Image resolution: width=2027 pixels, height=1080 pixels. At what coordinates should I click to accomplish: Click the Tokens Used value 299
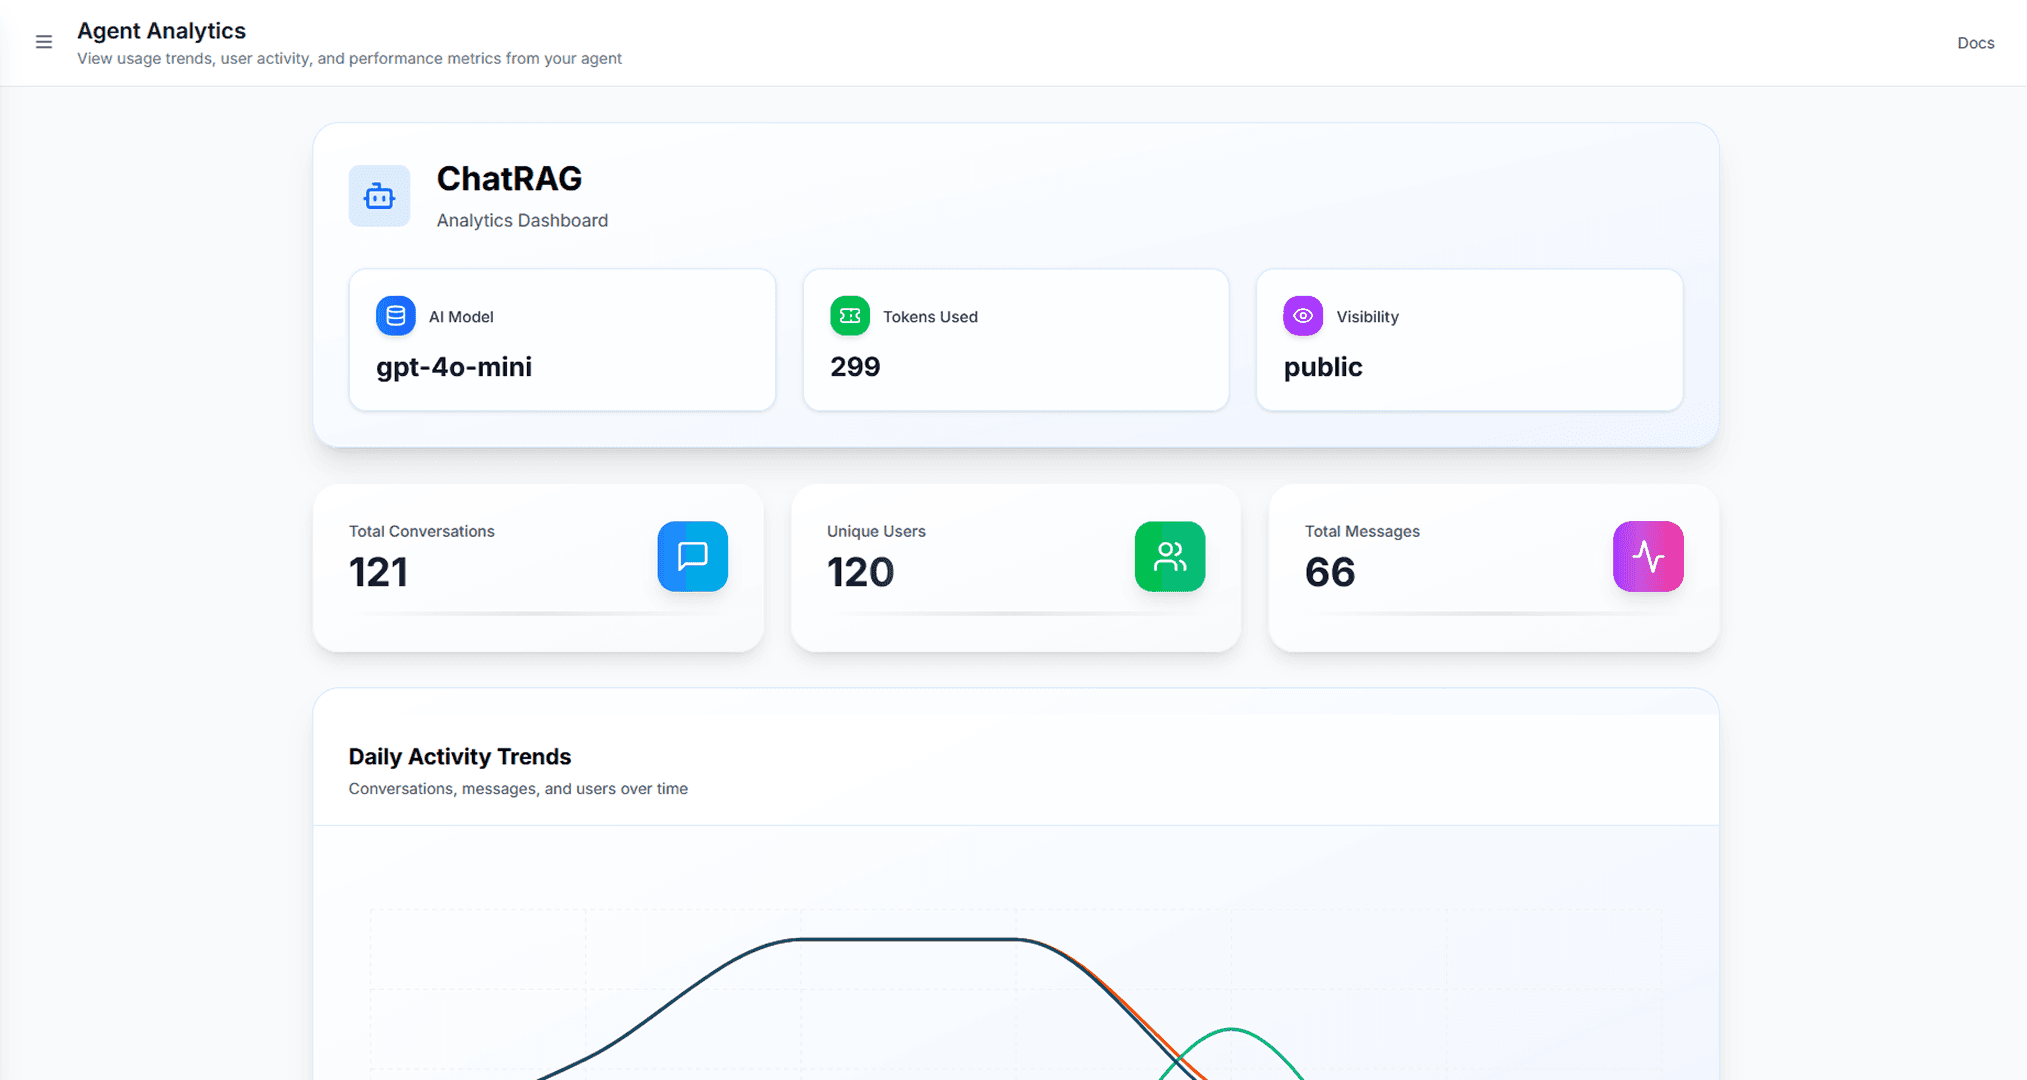click(855, 367)
